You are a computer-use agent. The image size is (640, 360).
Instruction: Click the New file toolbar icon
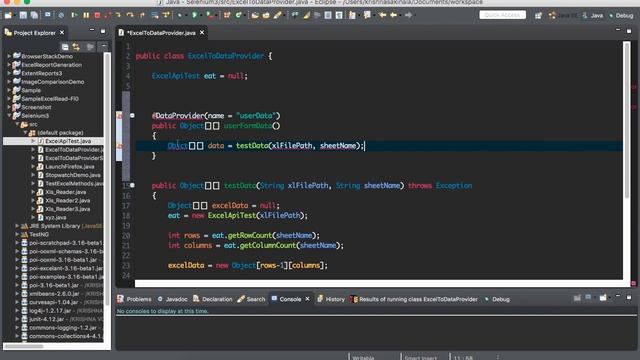8,15
